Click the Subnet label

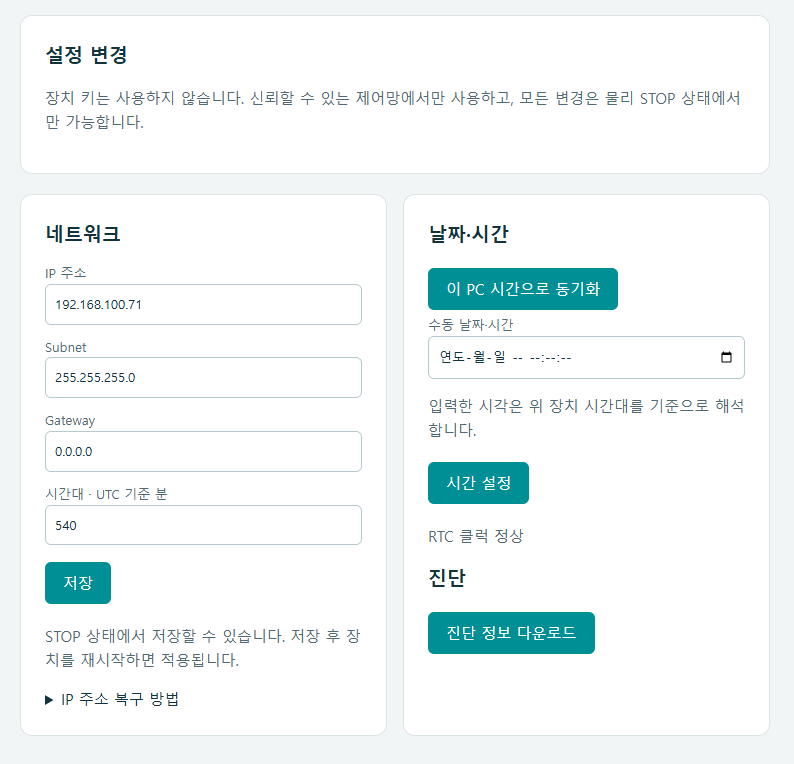[x=66, y=347]
